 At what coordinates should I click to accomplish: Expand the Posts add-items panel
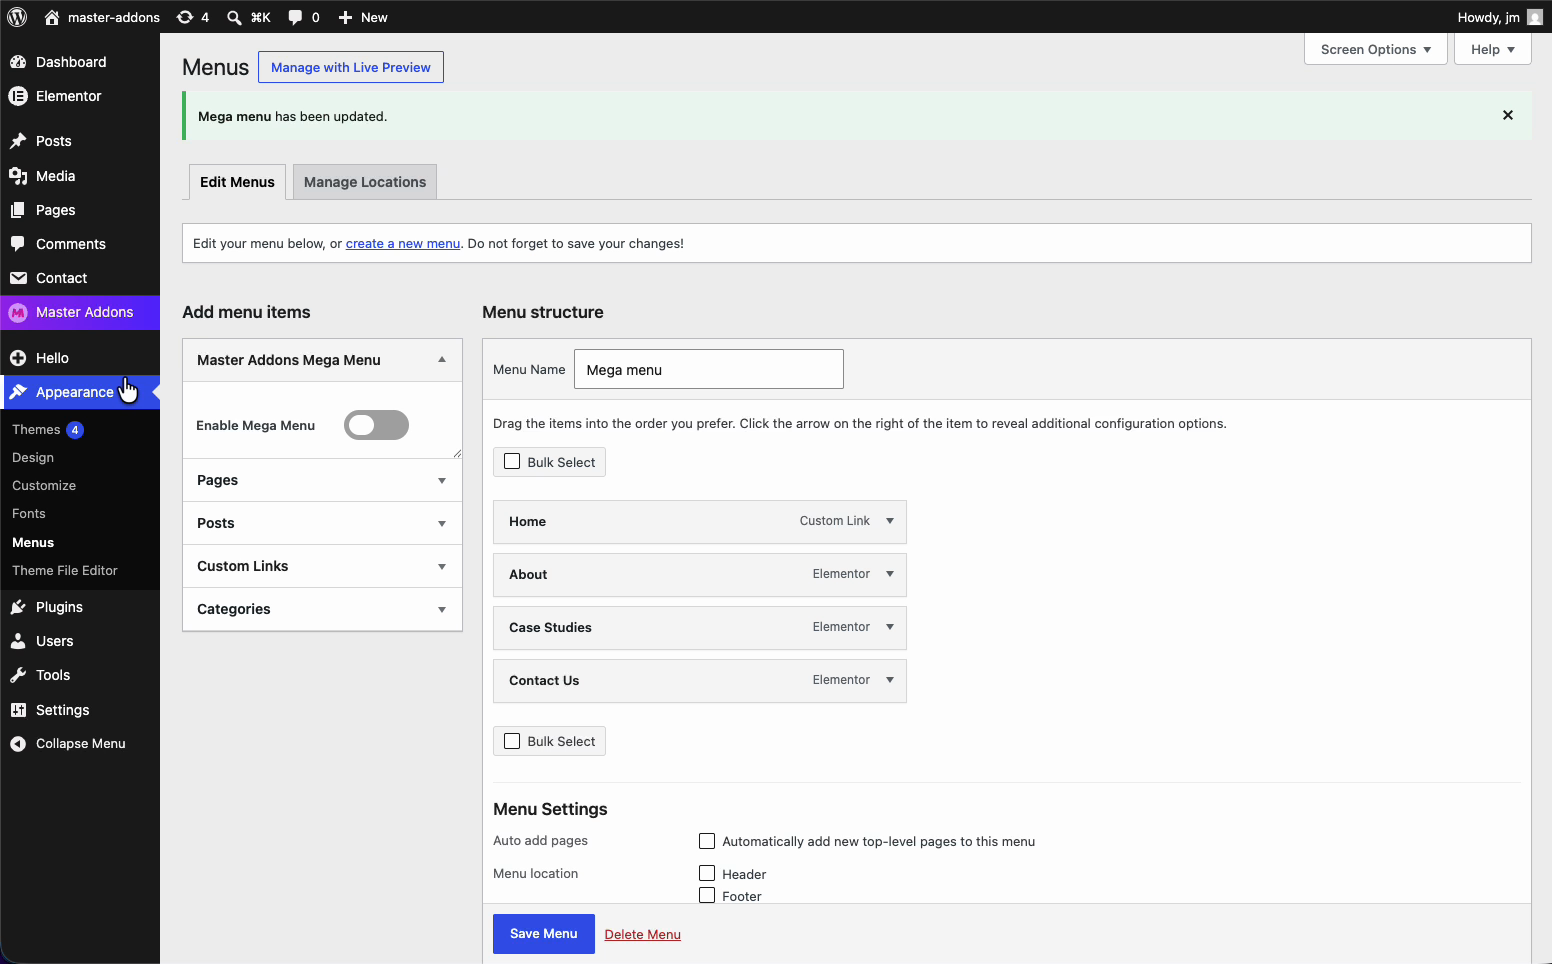tap(442, 524)
